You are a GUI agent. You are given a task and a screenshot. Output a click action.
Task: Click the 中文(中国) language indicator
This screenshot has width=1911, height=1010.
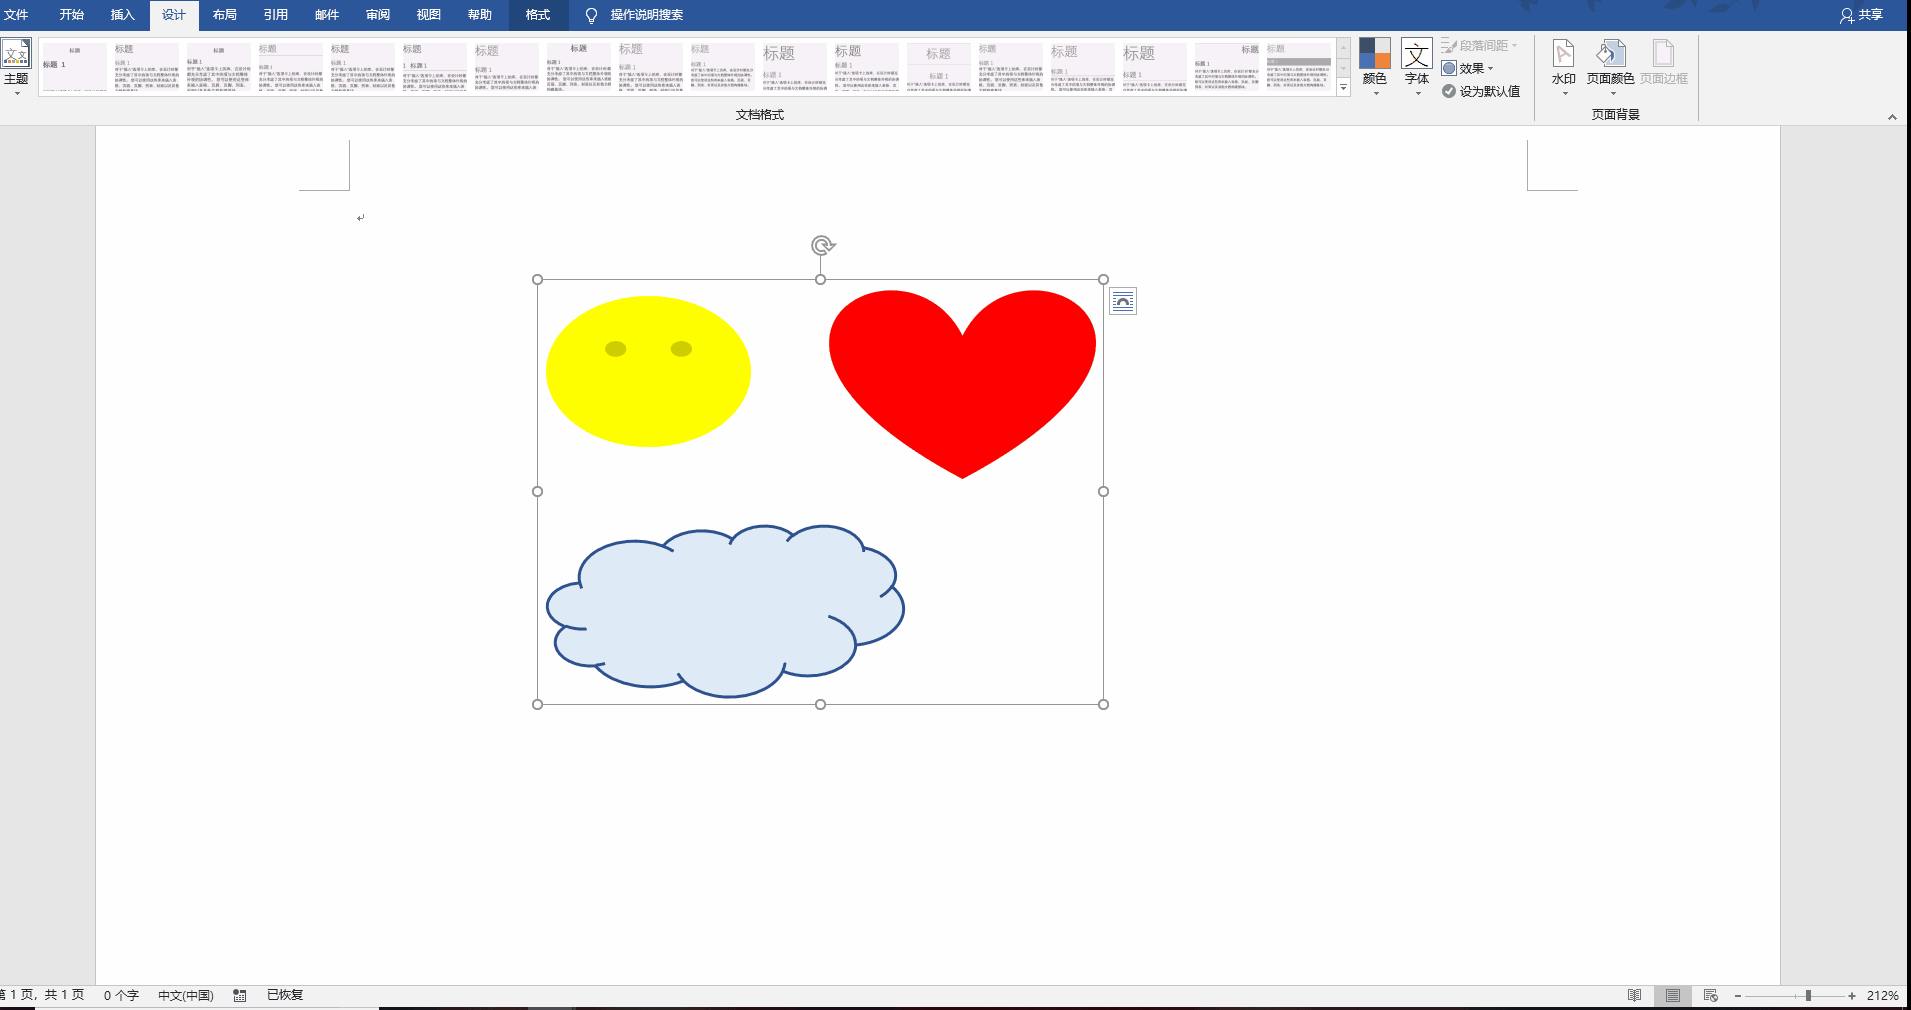186,995
